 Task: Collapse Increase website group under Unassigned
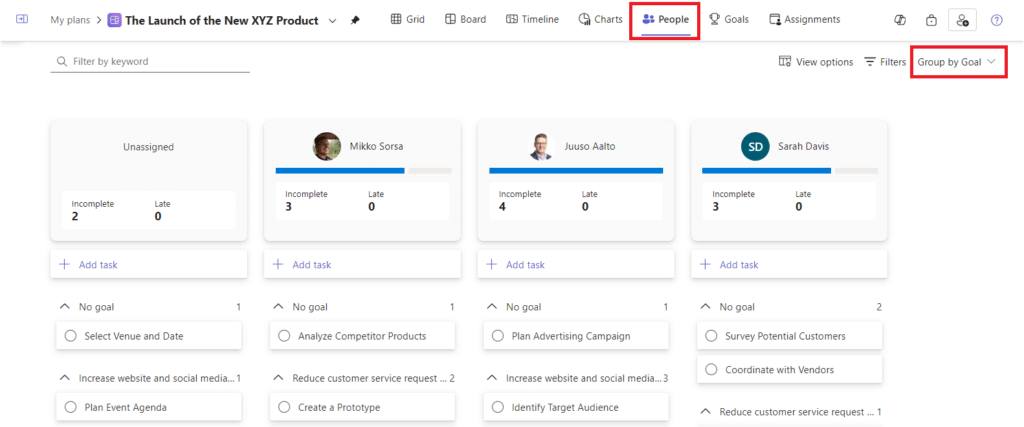[x=64, y=377]
